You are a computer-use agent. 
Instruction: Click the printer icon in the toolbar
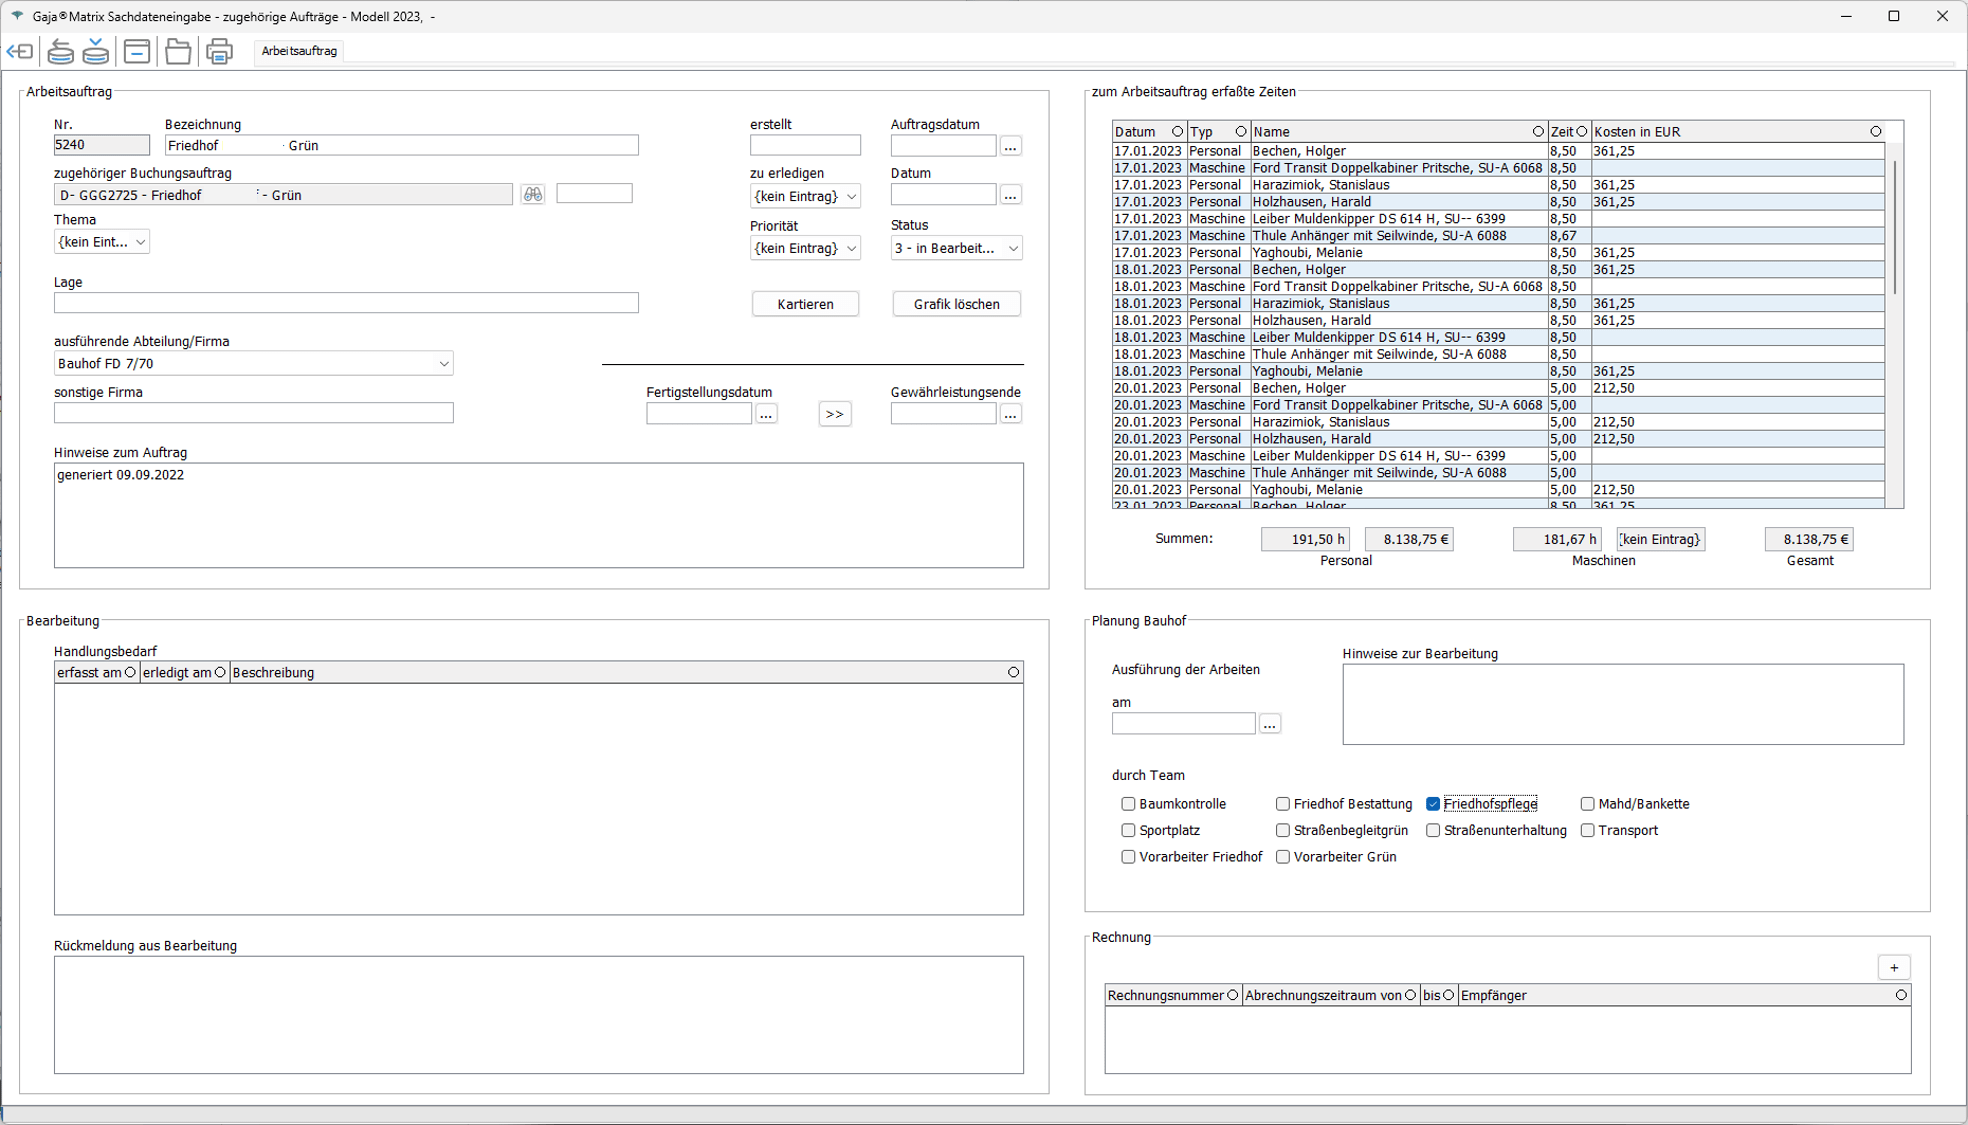coord(219,51)
